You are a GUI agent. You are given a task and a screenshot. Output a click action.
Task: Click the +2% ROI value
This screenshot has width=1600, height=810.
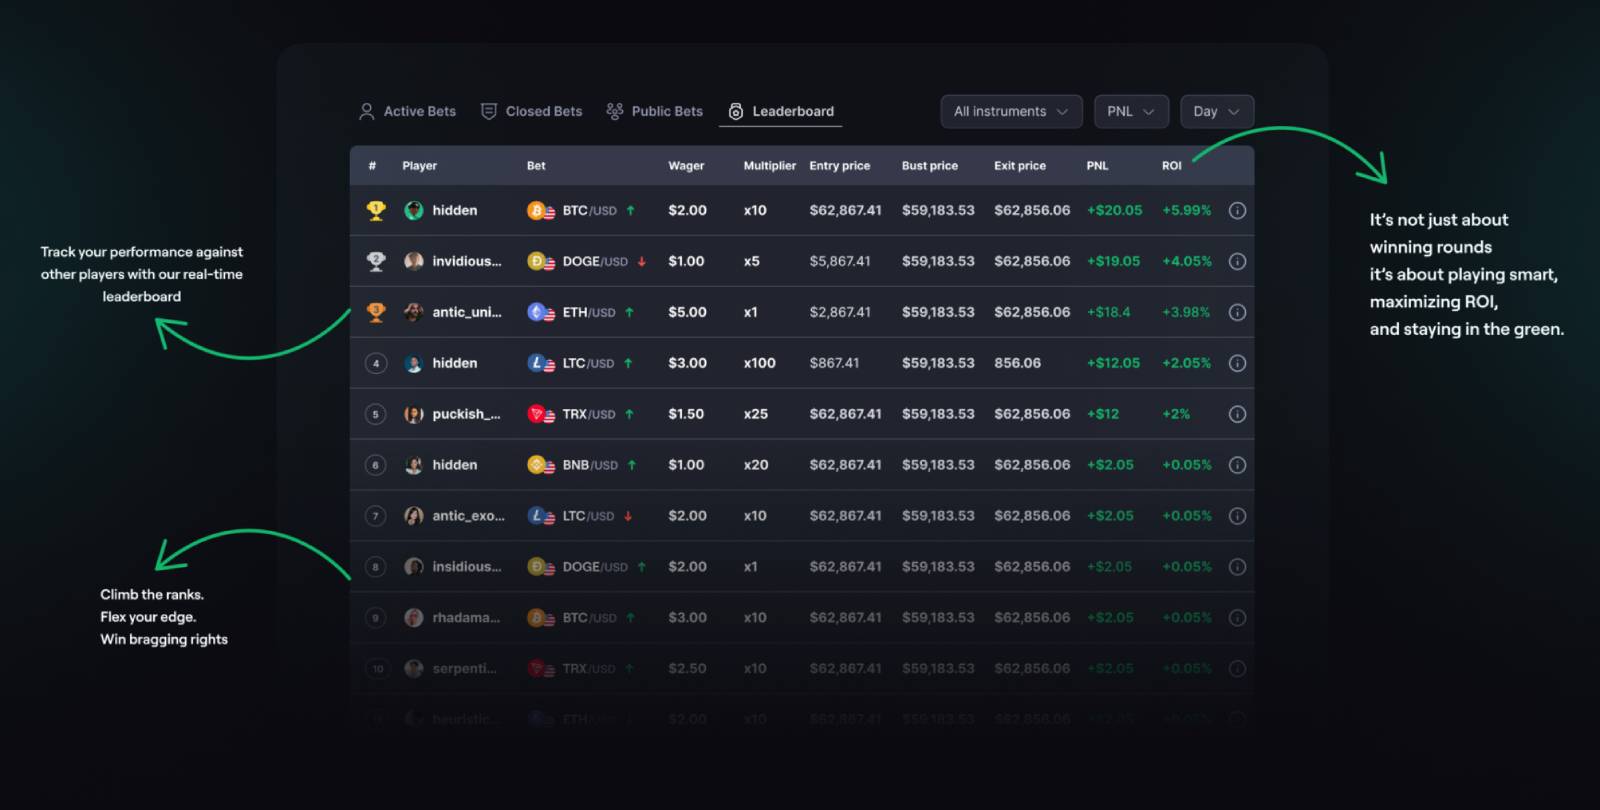[1176, 414]
